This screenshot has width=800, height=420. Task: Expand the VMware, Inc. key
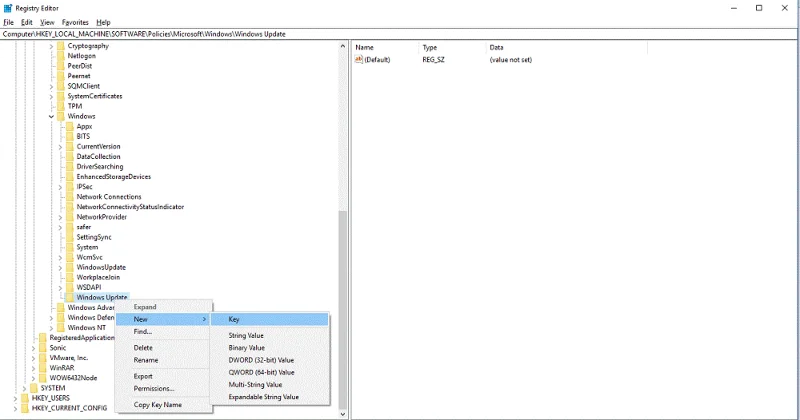[33, 358]
